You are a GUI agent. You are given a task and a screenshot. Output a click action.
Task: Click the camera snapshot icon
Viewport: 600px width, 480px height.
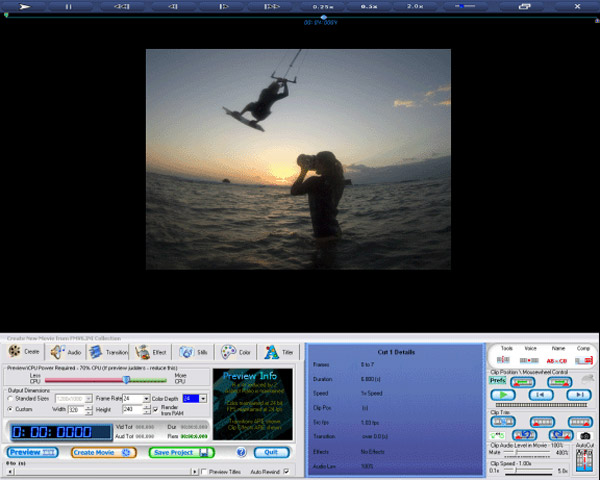(x=585, y=436)
